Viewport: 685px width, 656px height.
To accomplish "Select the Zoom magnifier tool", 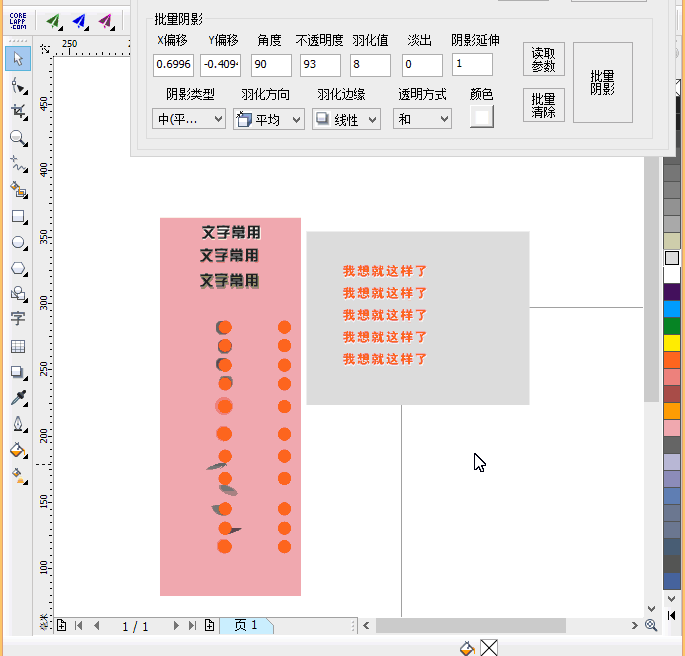I will pyautogui.click(x=18, y=138).
